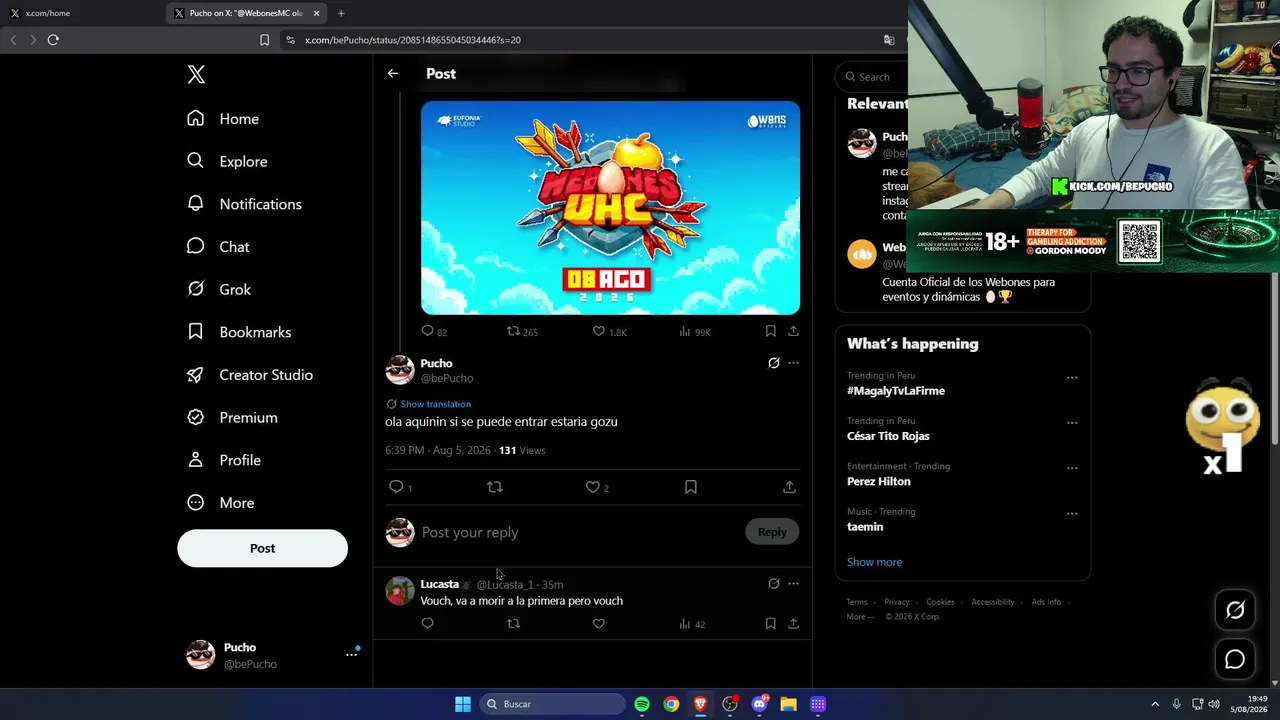
Task: Open options for César Tito Rojas trend
Action: click(1072, 423)
